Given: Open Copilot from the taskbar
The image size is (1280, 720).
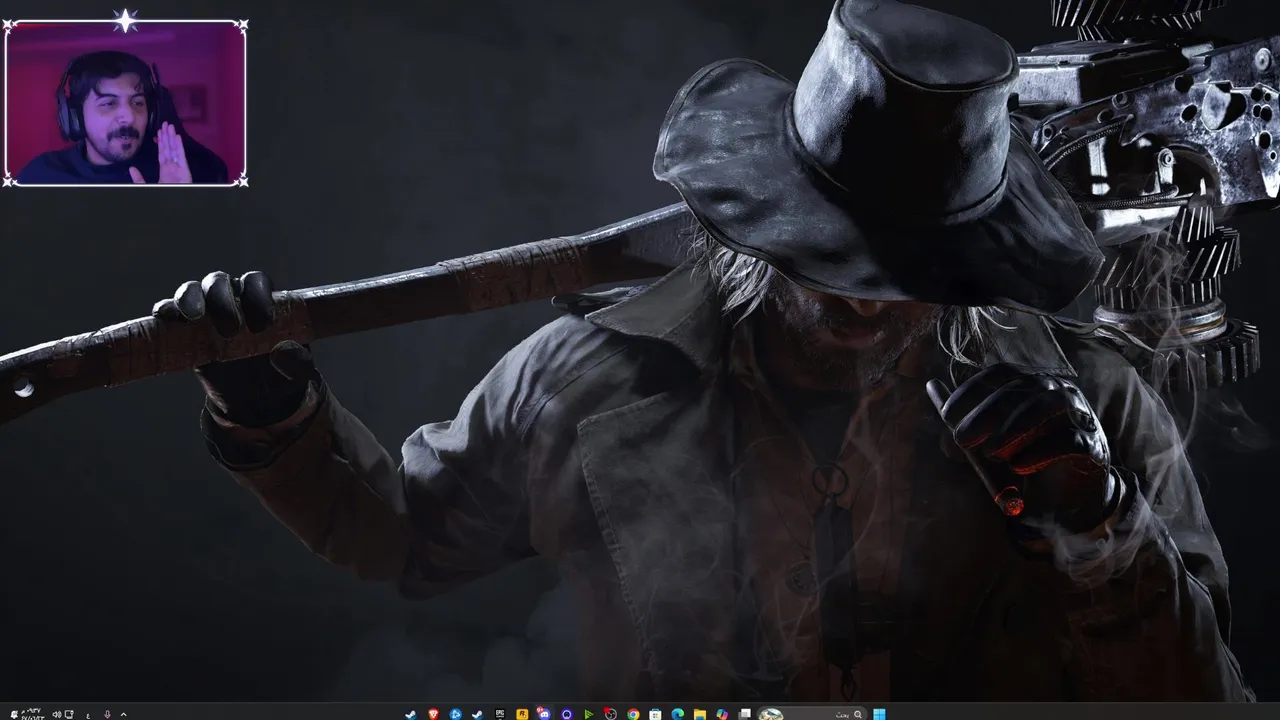Looking at the screenshot, I should point(722,714).
